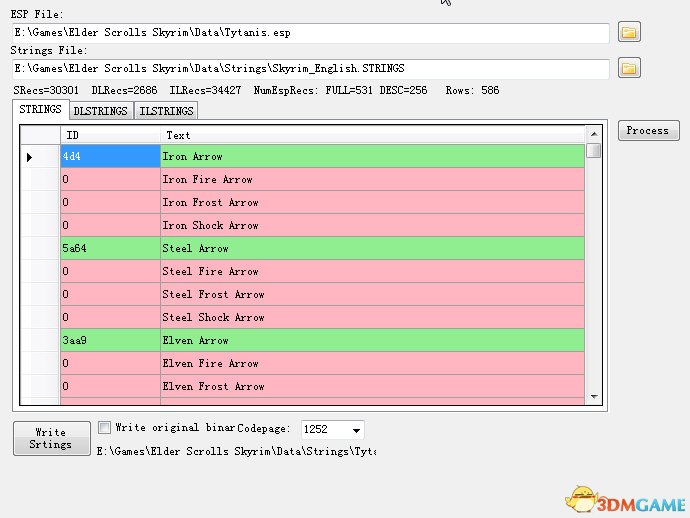Viewport: 690px width, 518px height.
Task: Click the row header of Elven Arrow row
Action: (40, 340)
